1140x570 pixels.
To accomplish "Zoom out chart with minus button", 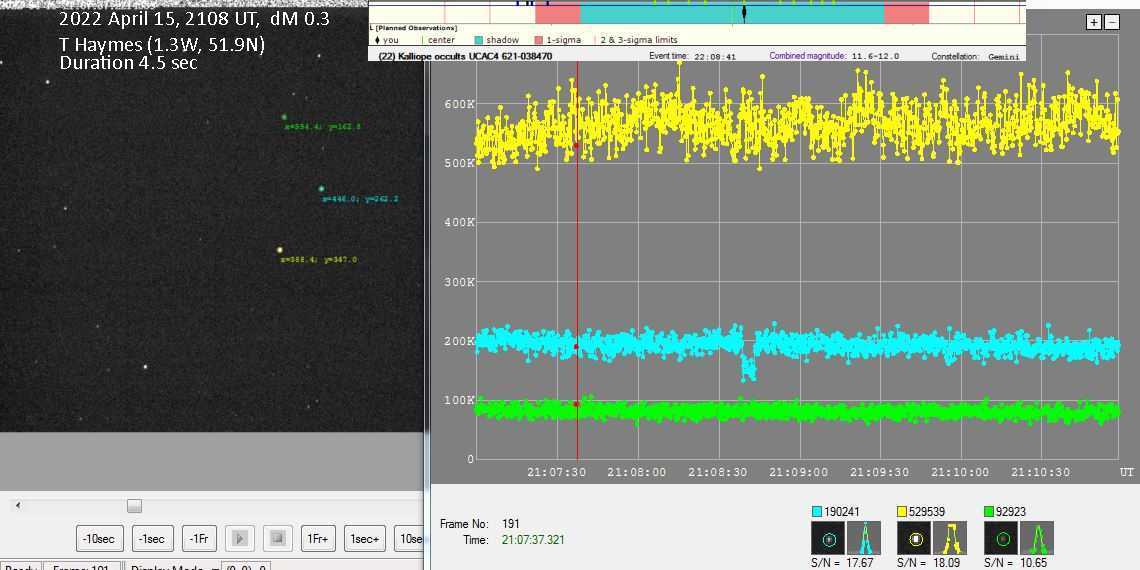I will click(x=1111, y=22).
